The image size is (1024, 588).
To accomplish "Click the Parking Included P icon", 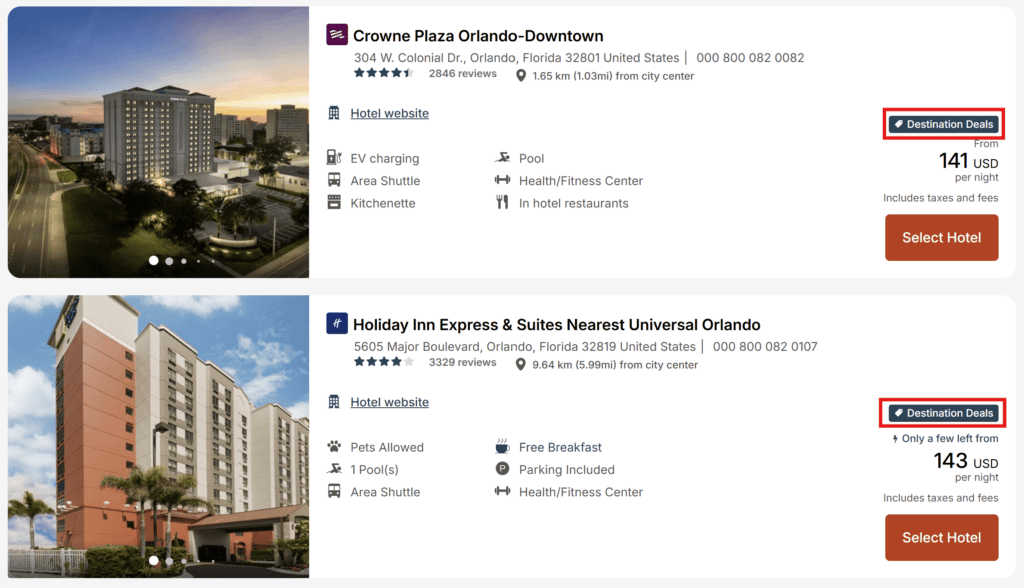I will [x=501, y=469].
